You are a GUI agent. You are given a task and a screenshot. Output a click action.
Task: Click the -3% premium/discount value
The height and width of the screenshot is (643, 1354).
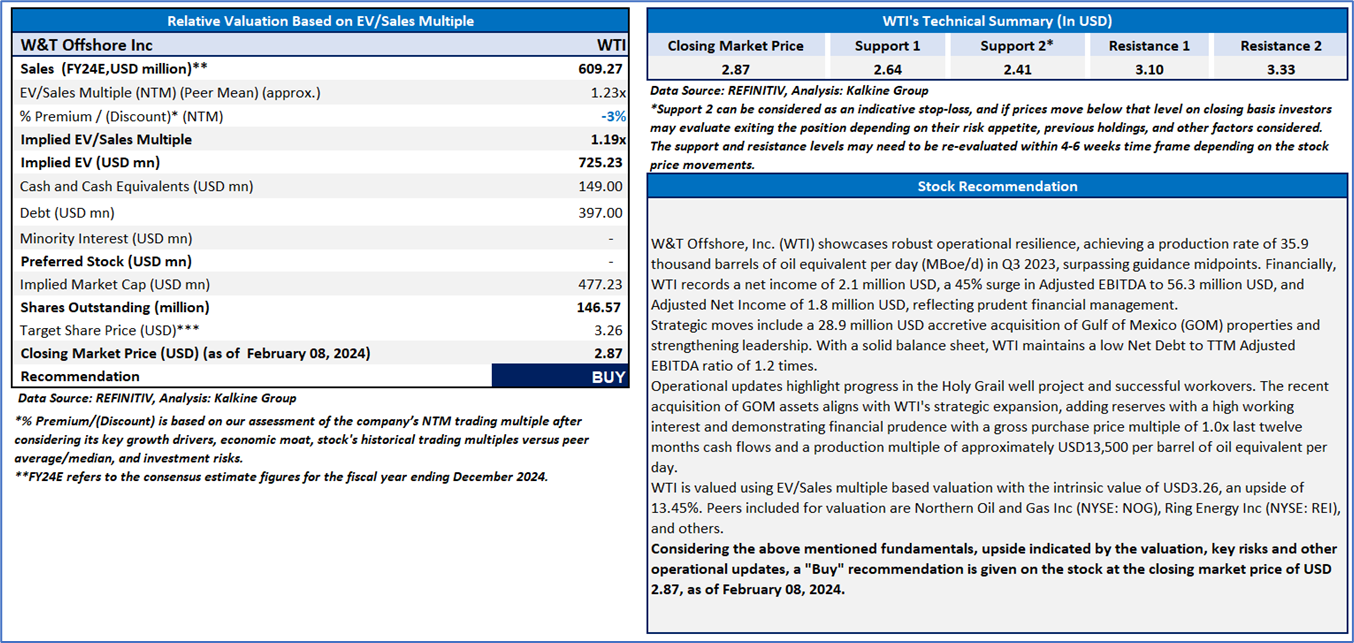pyautogui.click(x=612, y=116)
